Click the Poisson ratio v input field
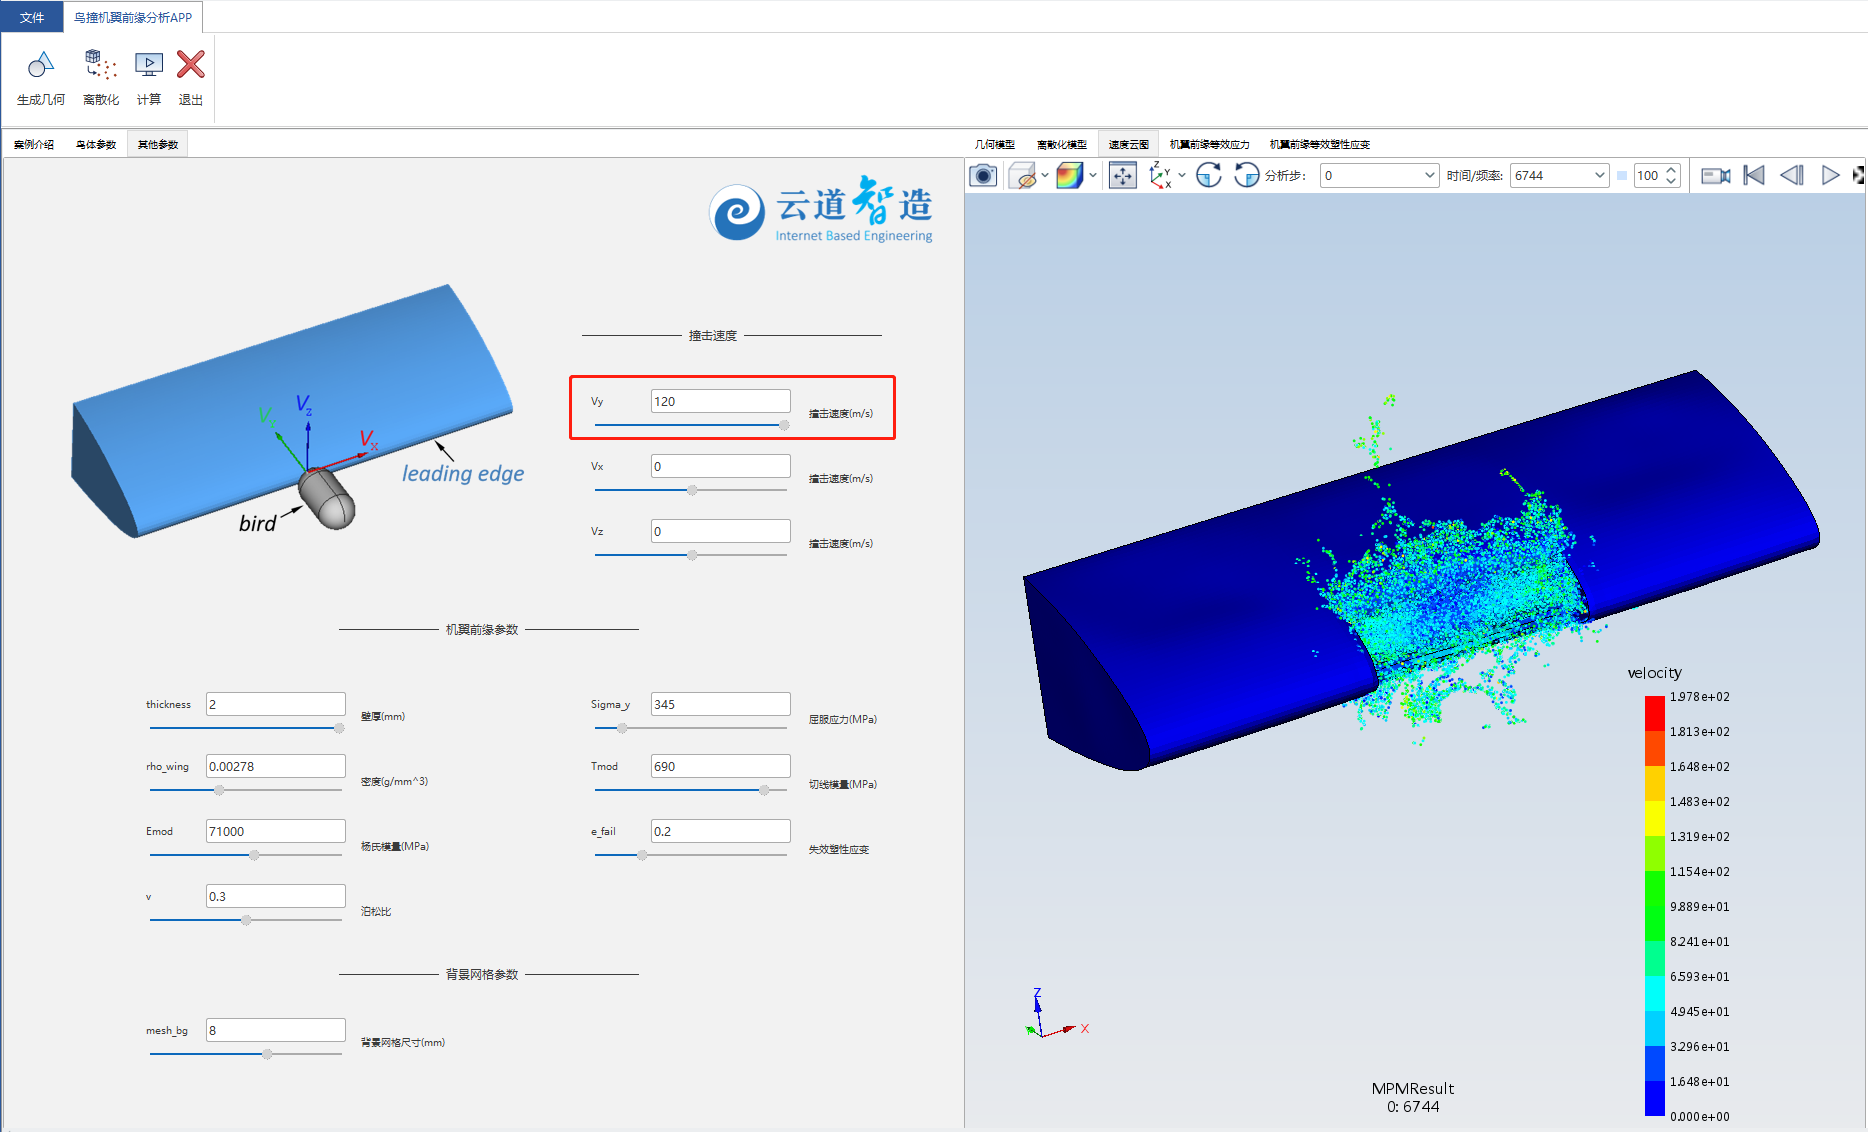This screenshot has width=1868, height=1132. tap(276, 896)
